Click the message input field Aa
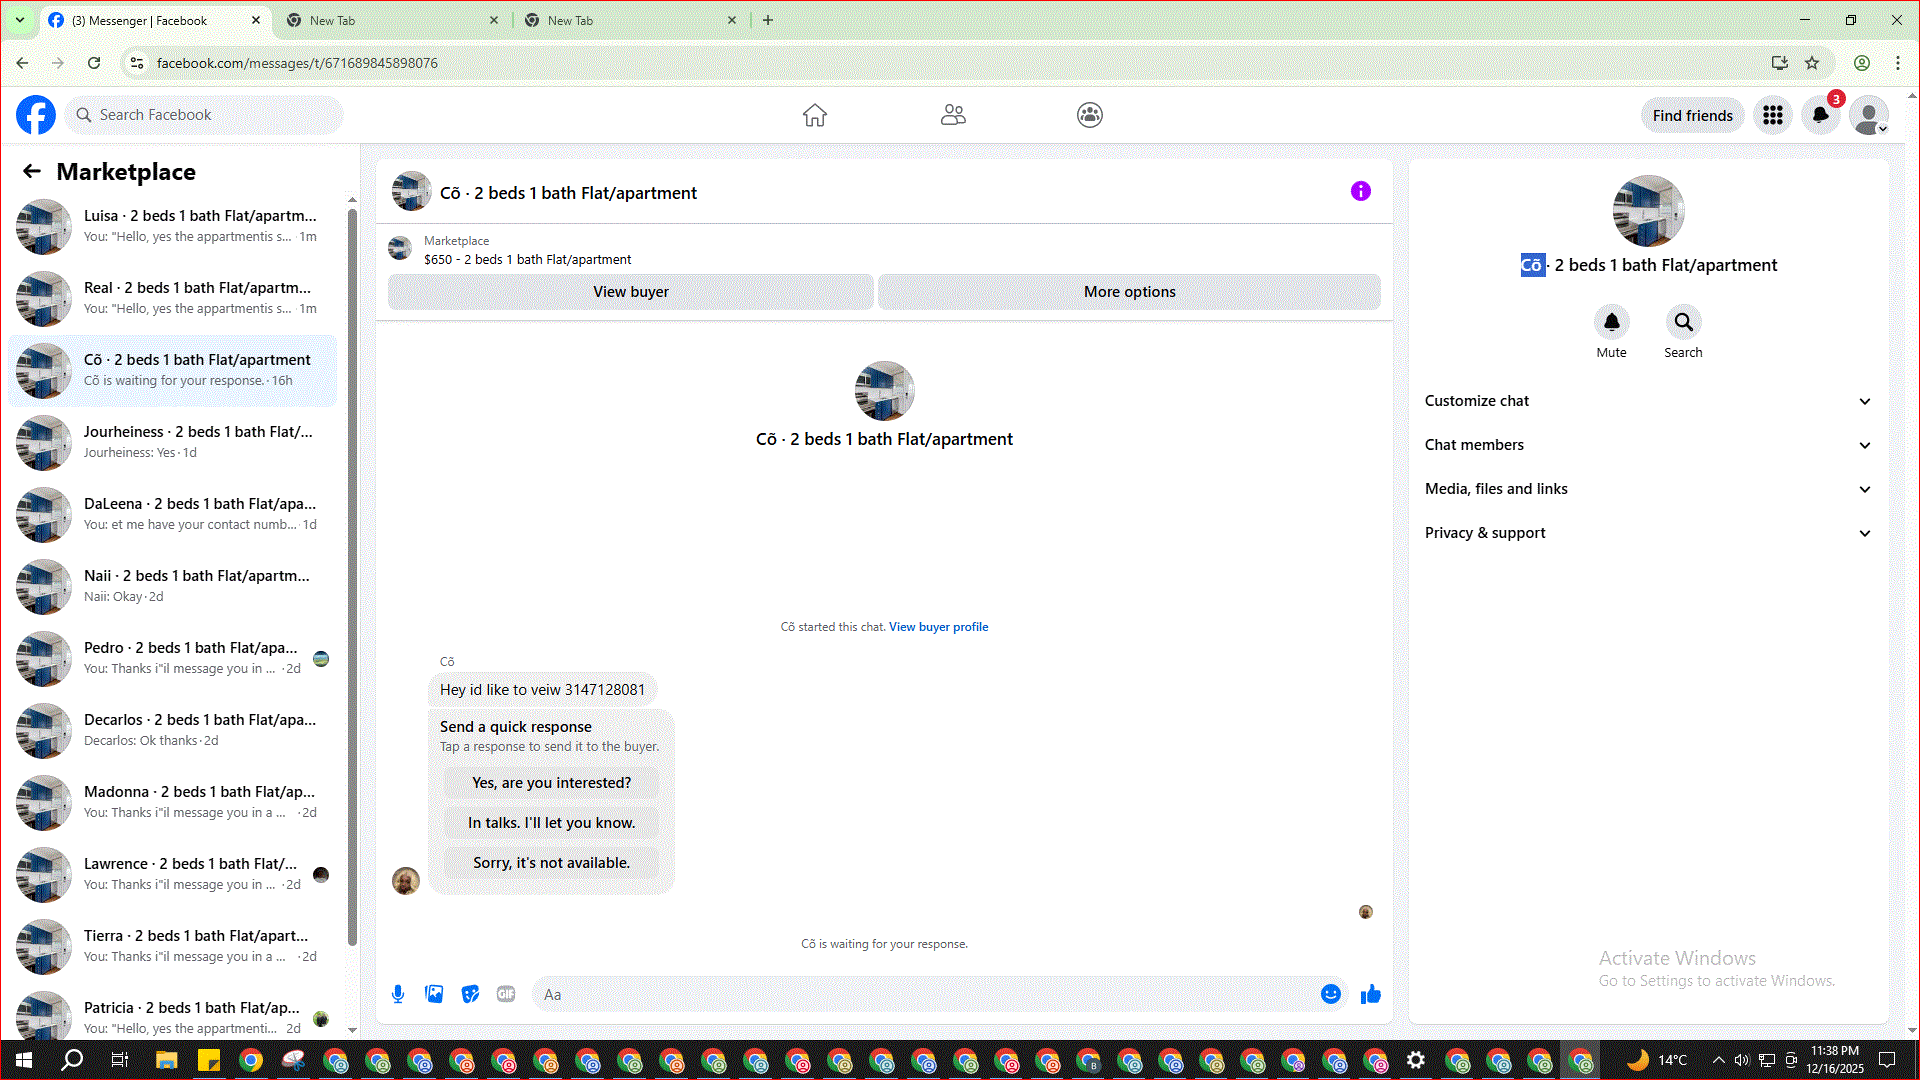This screenshot has height=1080, width=1920. [925, 994]
